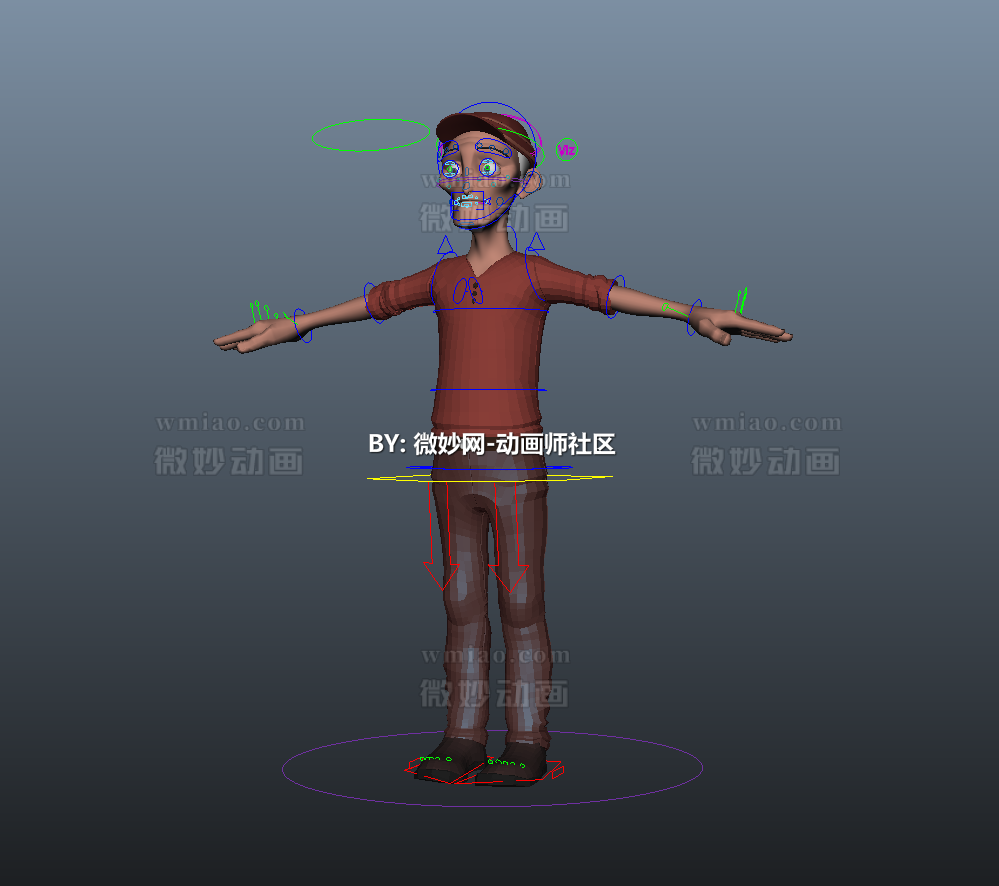Click the screen-right eye control circle
The height and width of the screenshot is (886, 999).
(488, 170)
